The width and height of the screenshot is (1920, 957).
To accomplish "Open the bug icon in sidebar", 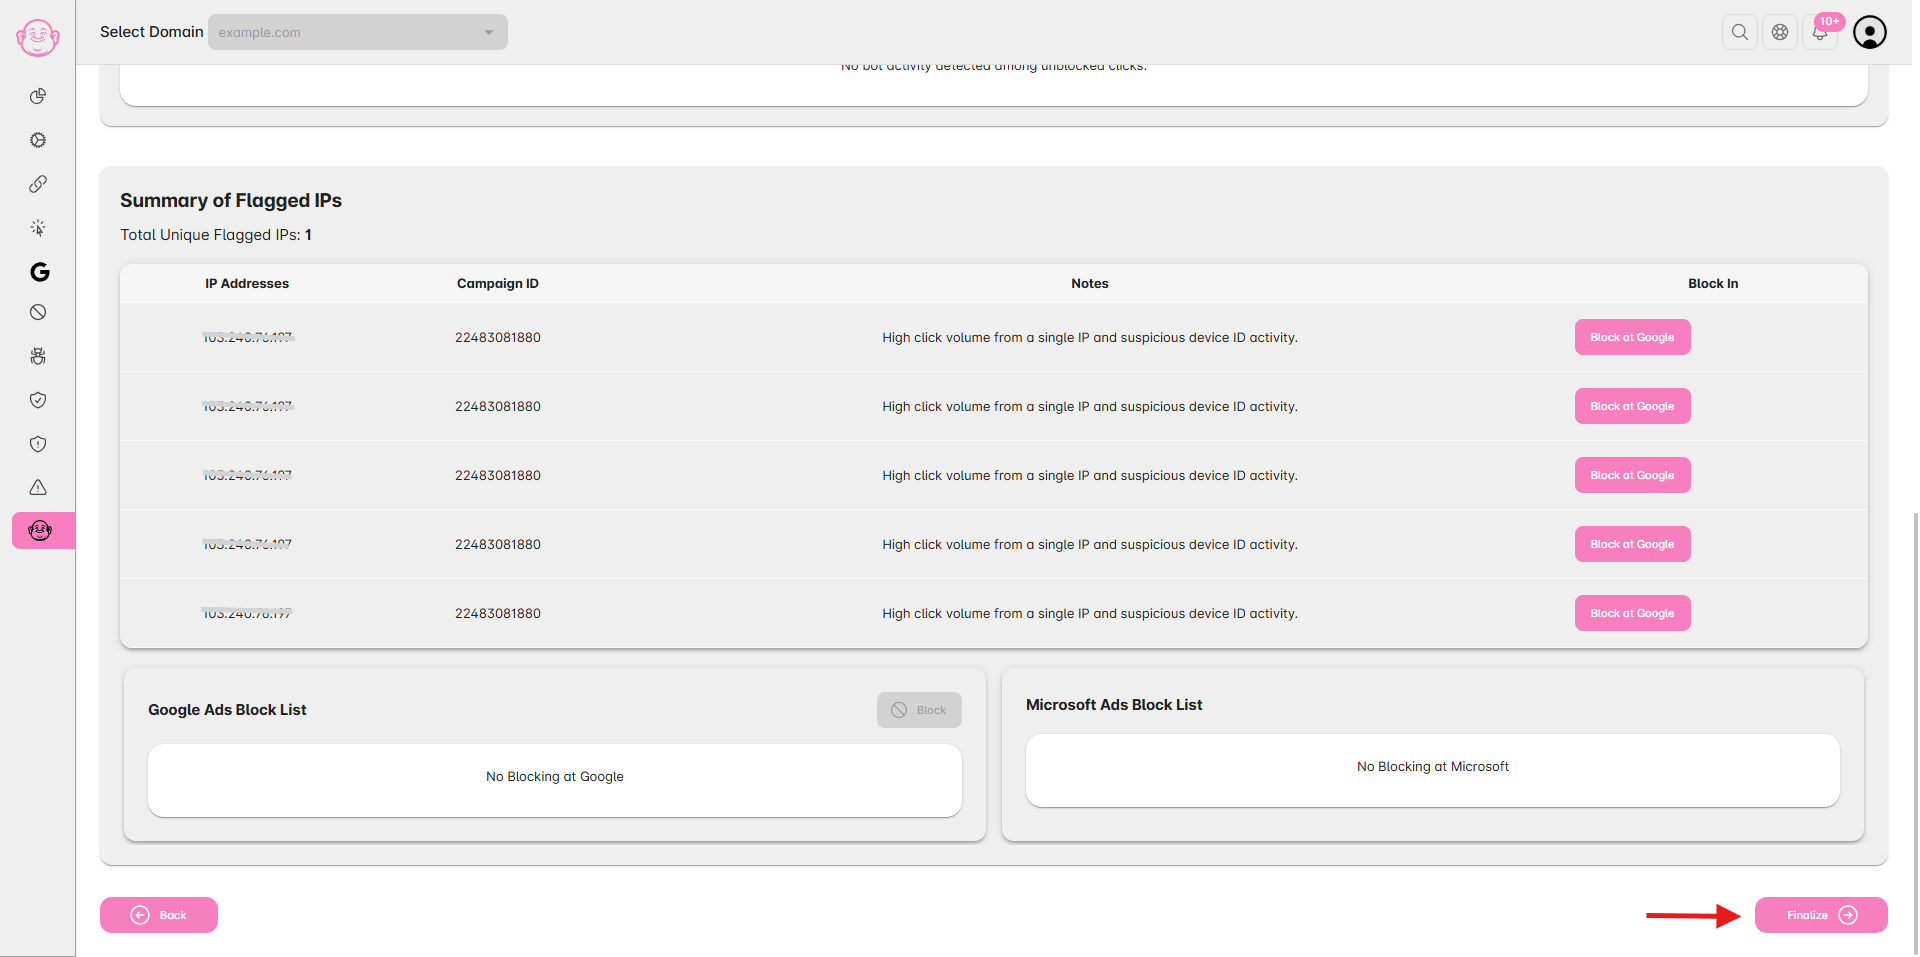I will pyautogui.click(x=38, y=356).
